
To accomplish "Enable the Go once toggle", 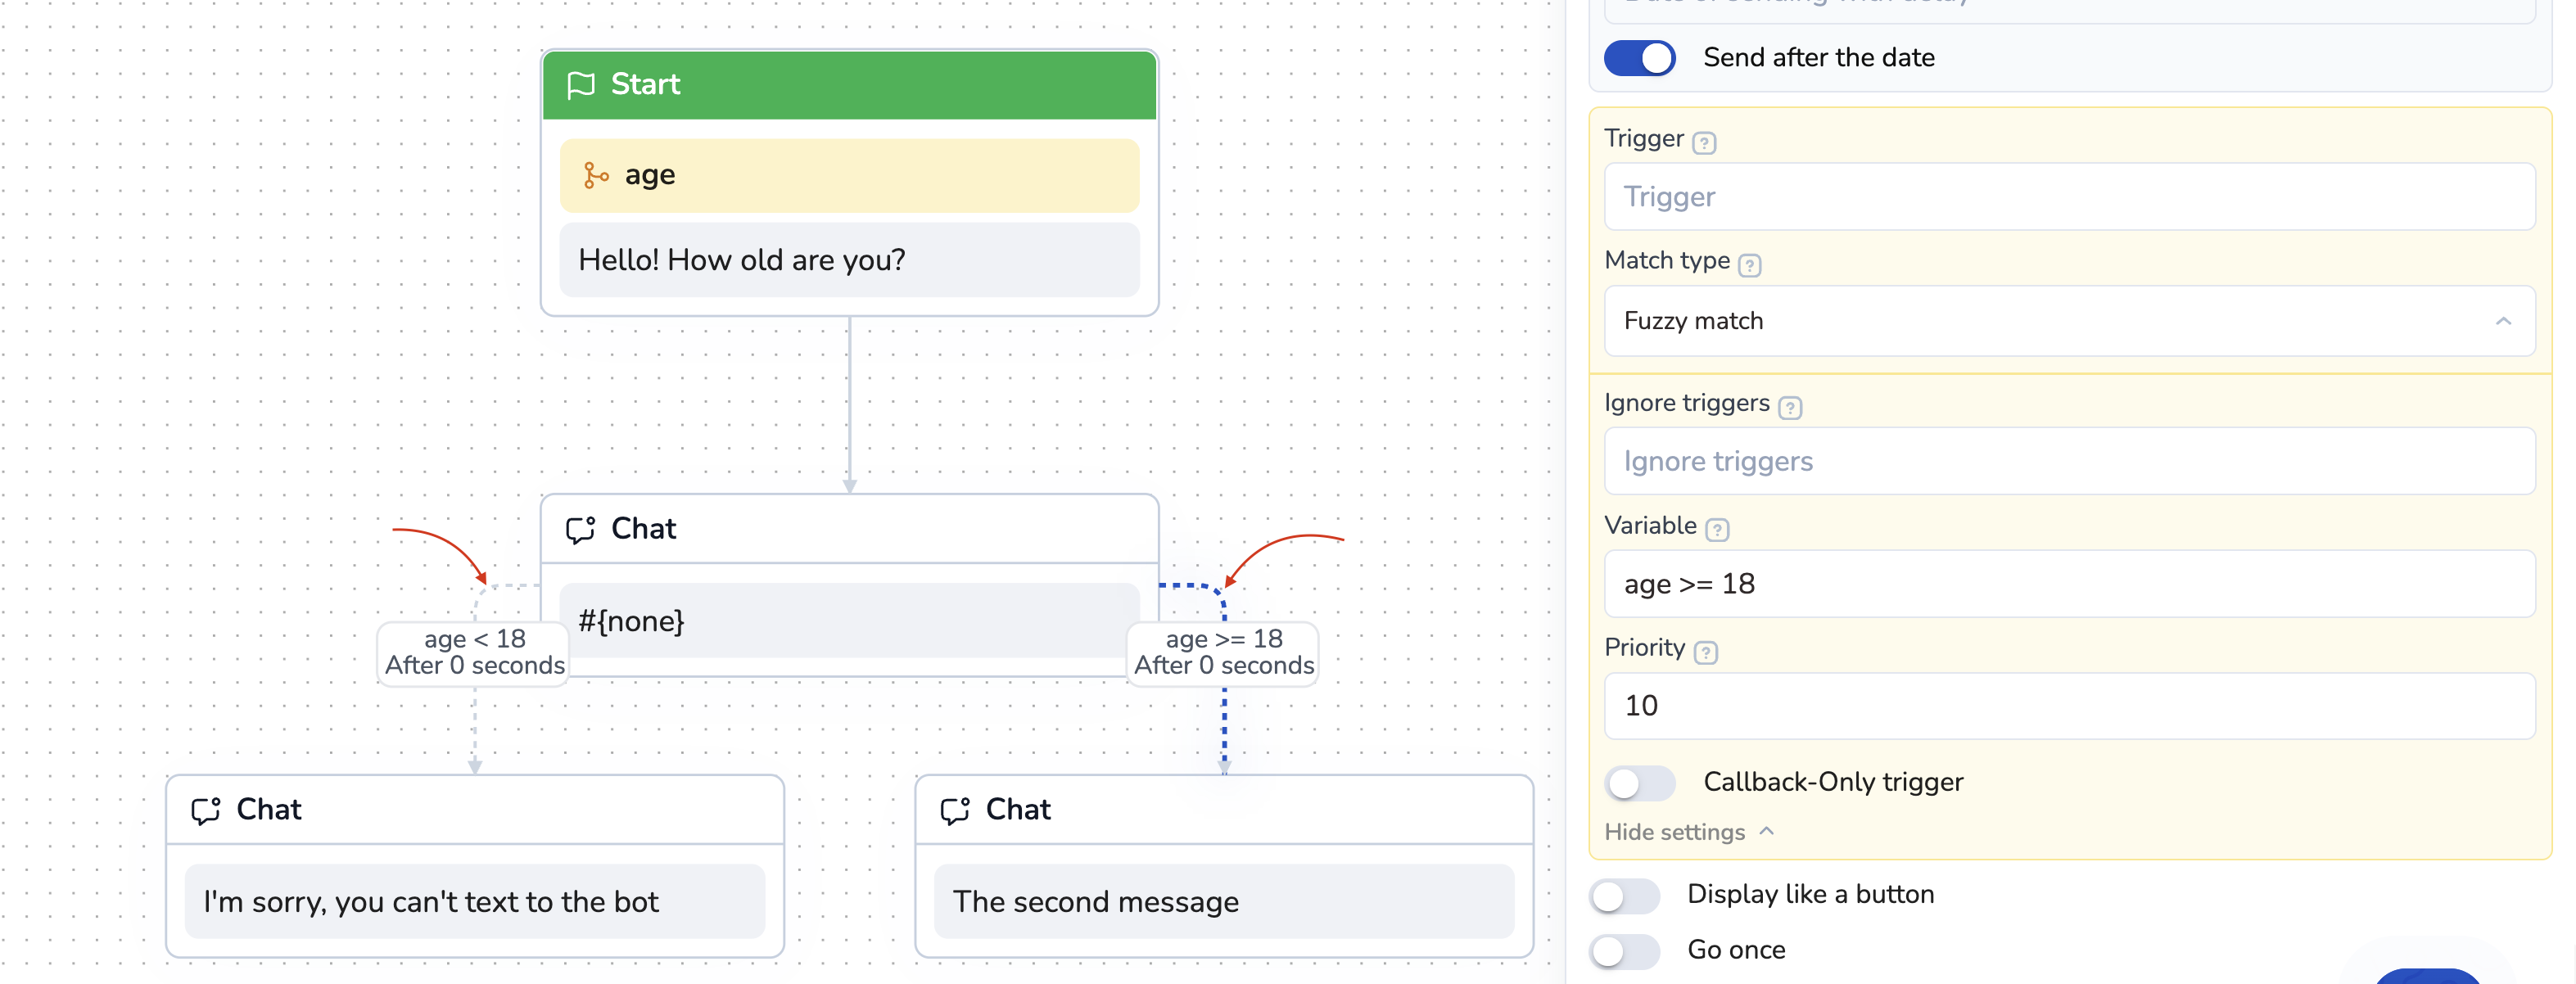I will 1624,951.
